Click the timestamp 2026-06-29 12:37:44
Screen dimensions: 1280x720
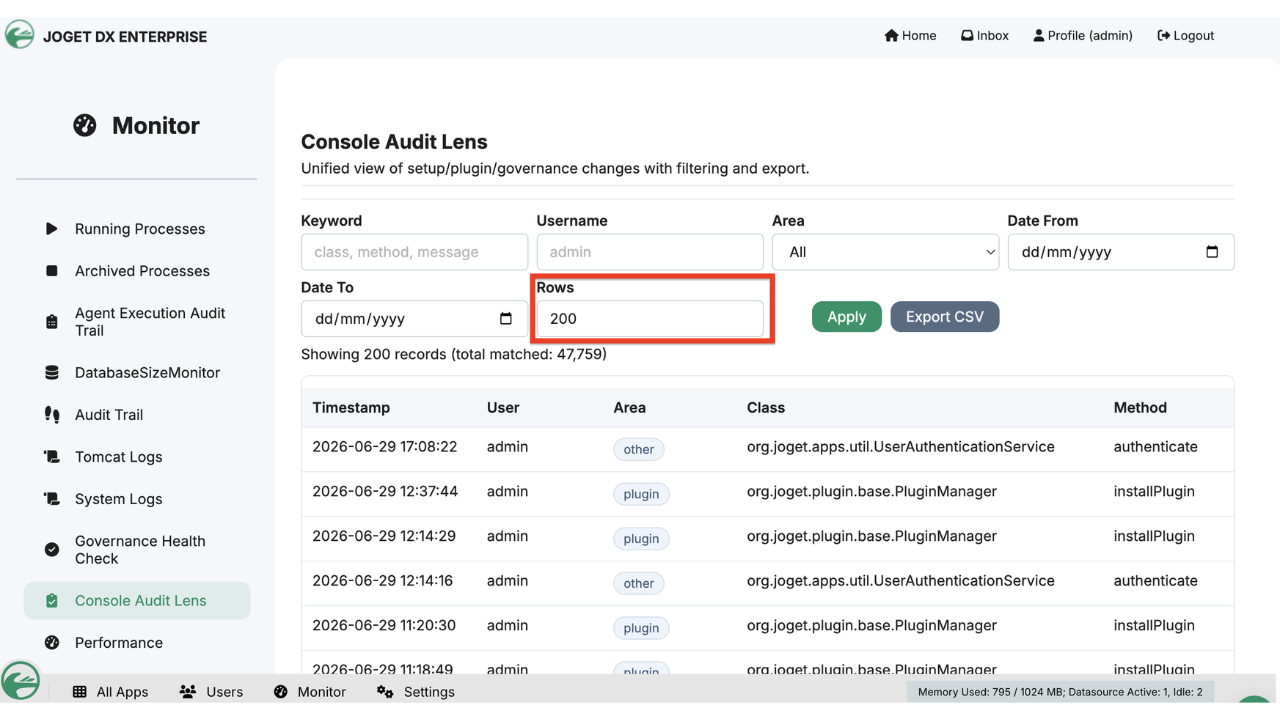(x=385, y=492)
